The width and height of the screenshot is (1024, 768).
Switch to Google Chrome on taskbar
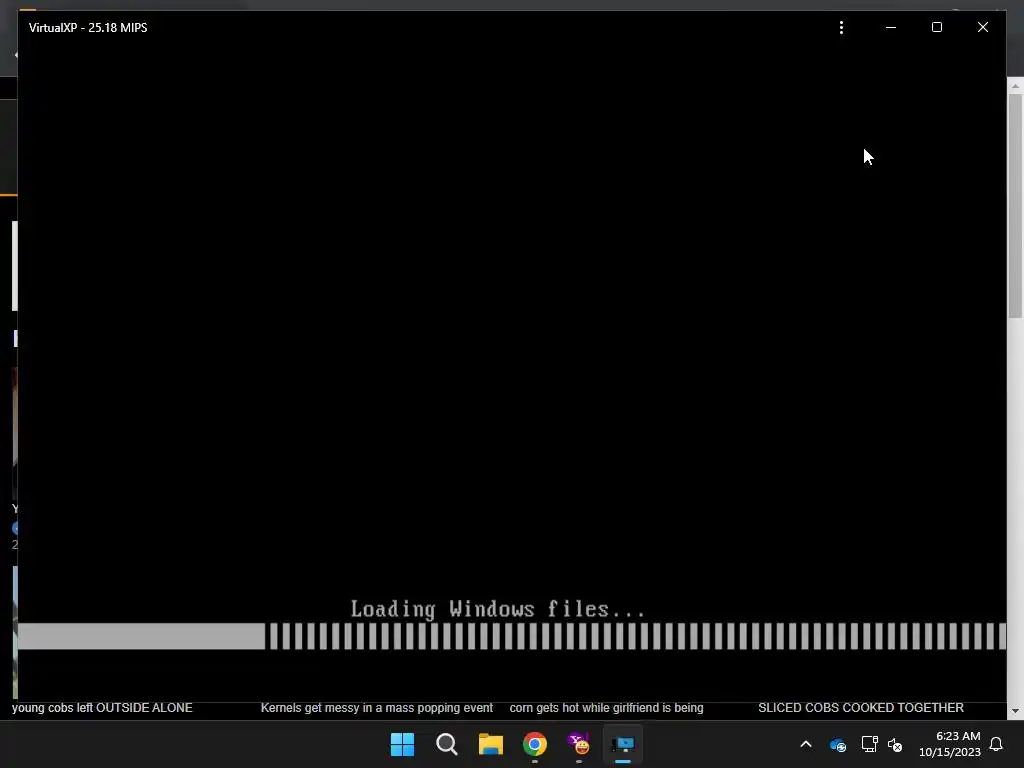click(535, 744)
